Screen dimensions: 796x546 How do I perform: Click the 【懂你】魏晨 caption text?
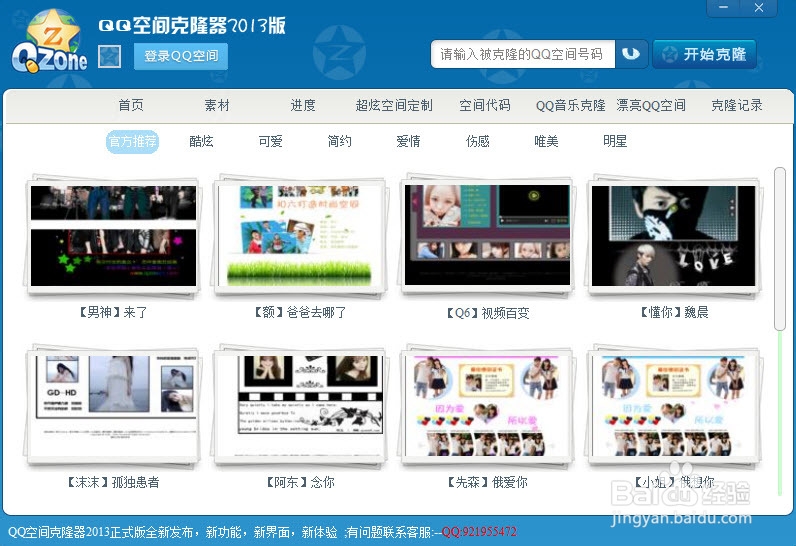click(674, 312)
